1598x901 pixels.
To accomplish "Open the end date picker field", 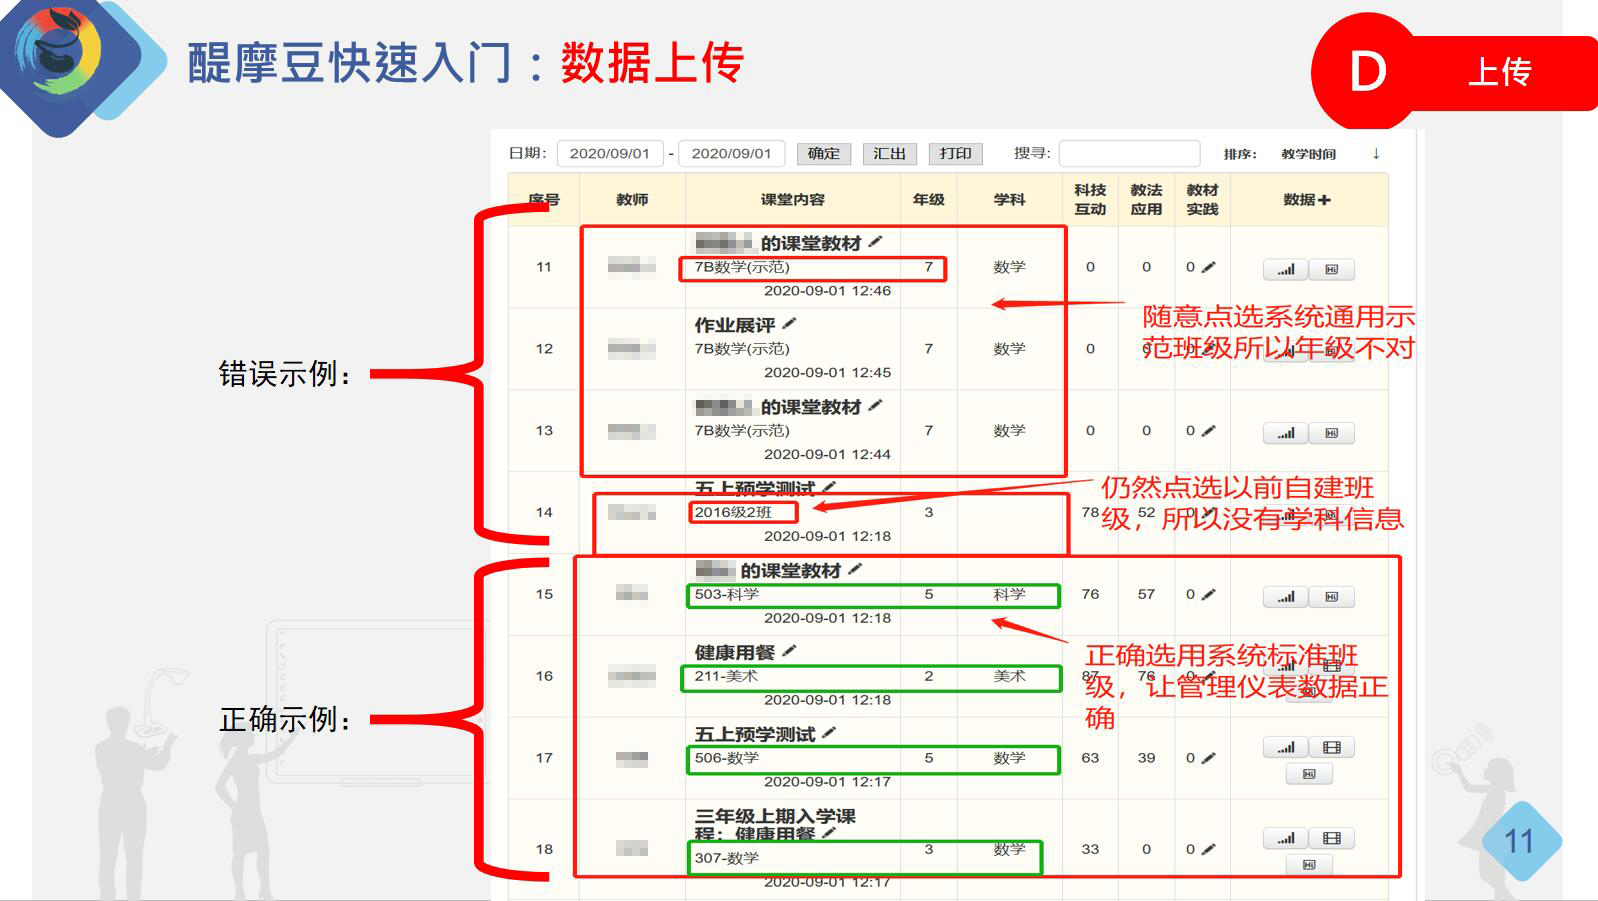I will (x=731, y=154).
